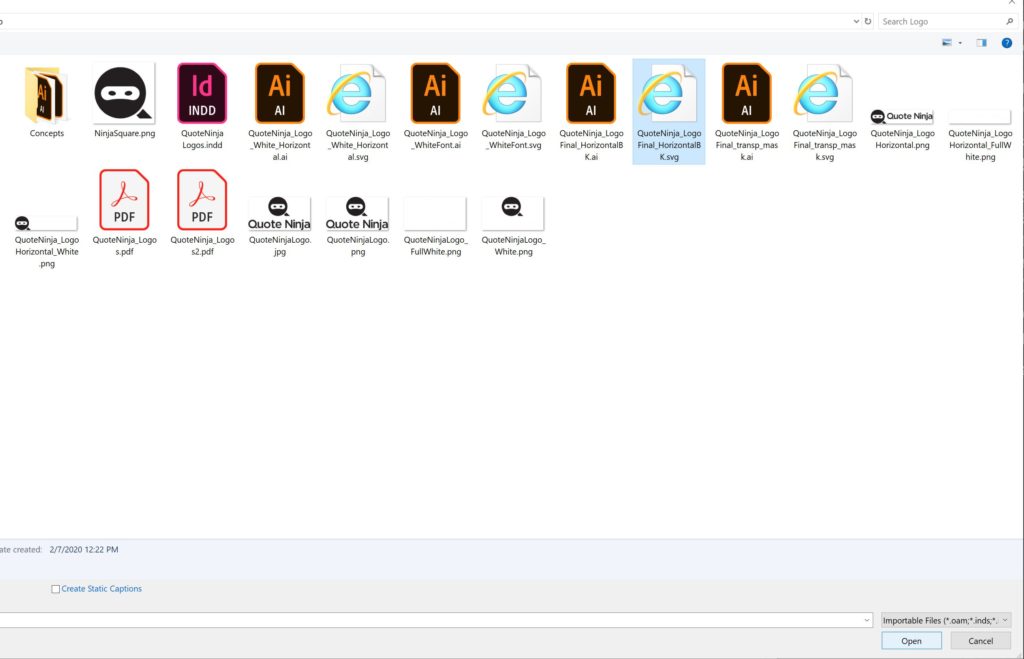Click the Cancel button
The image size is (1024, 659).
[x=980, y=641]
